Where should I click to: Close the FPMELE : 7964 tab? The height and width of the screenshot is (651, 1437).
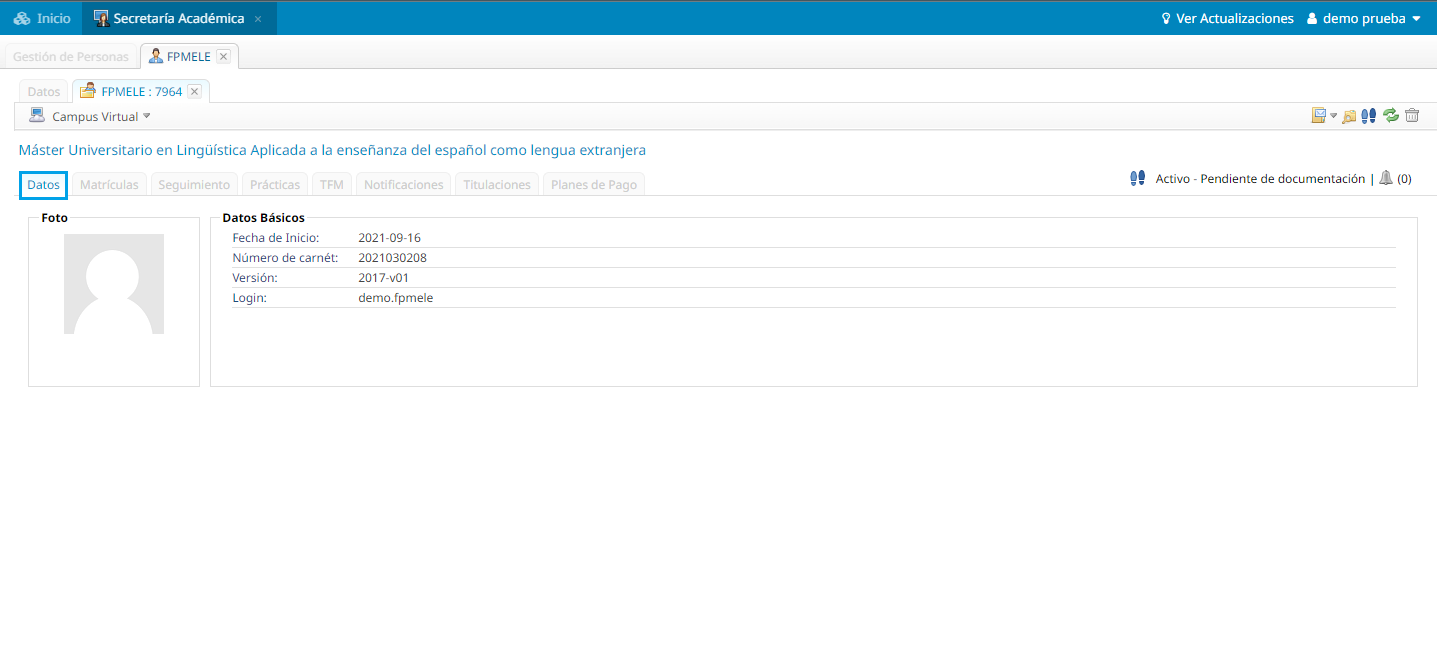point(195,91)
